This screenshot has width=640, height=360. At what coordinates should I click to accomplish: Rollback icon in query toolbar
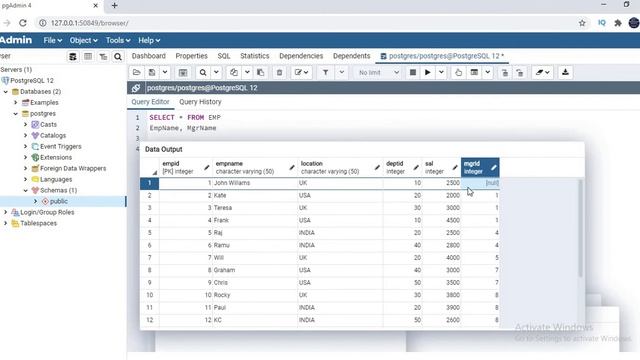click(x=520, y=73)
